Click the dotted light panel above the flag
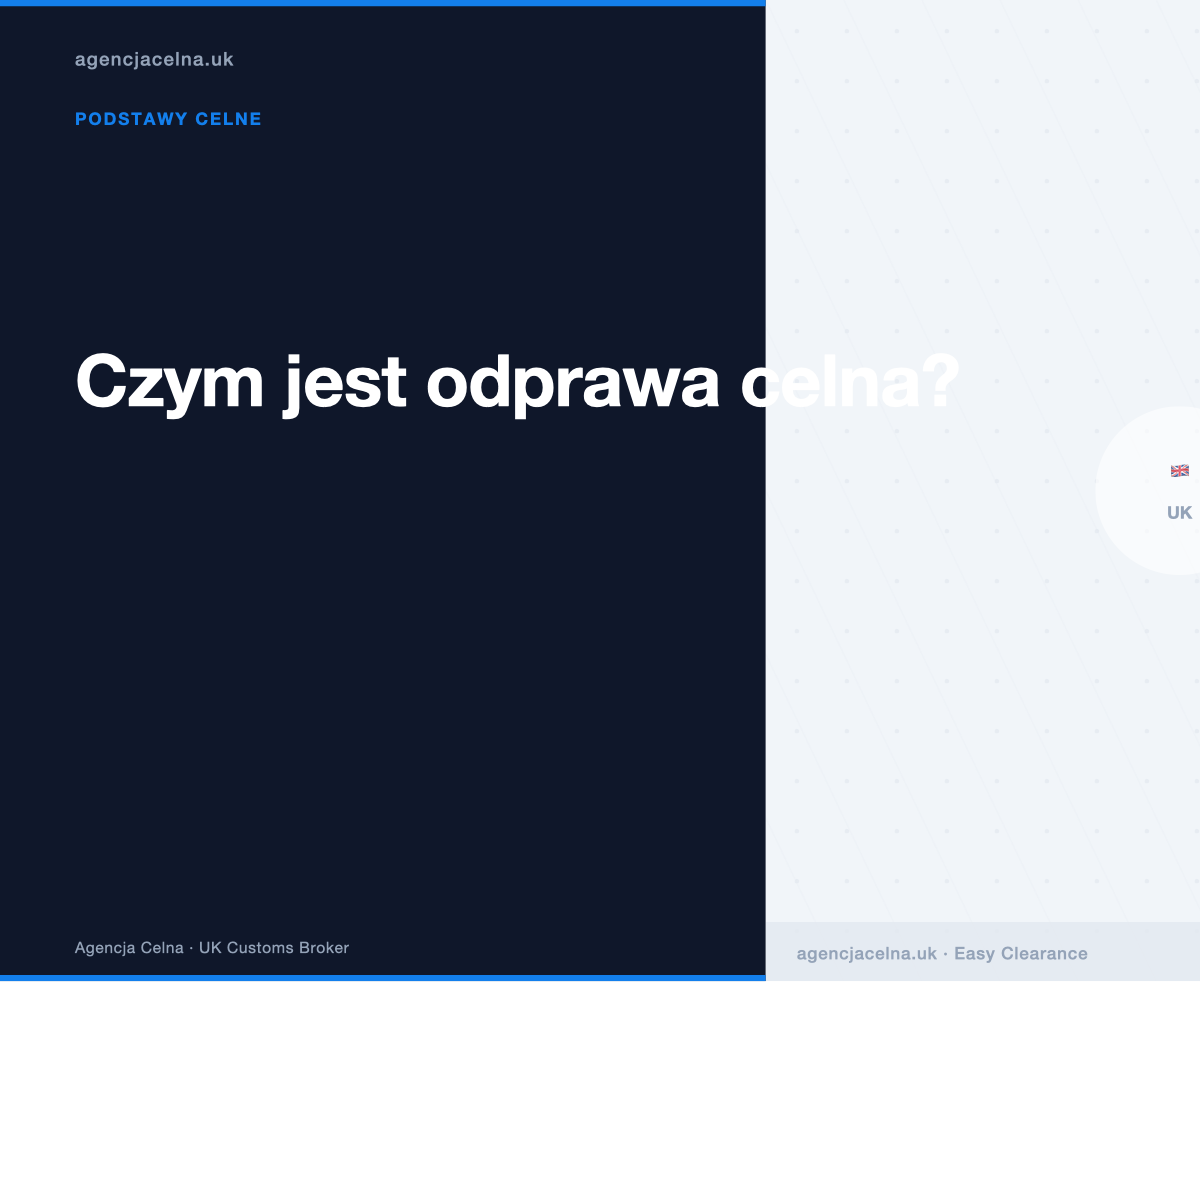Screen dimensions: 1200x1200 click(x=980, y=200)
